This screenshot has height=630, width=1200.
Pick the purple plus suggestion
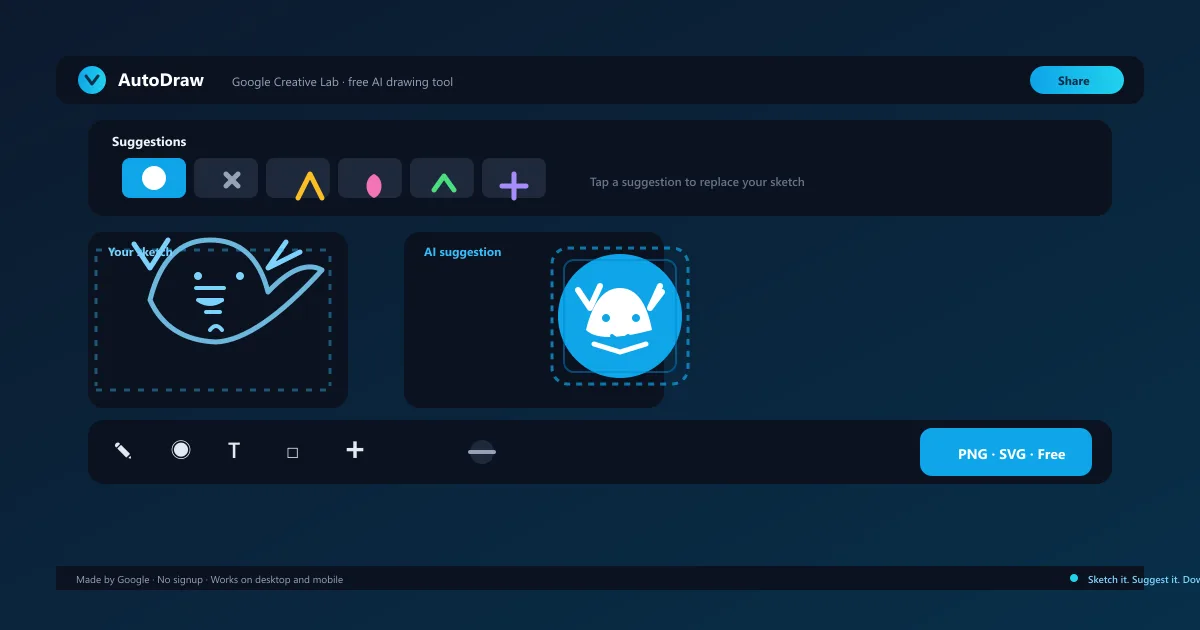tap(514, 178)
